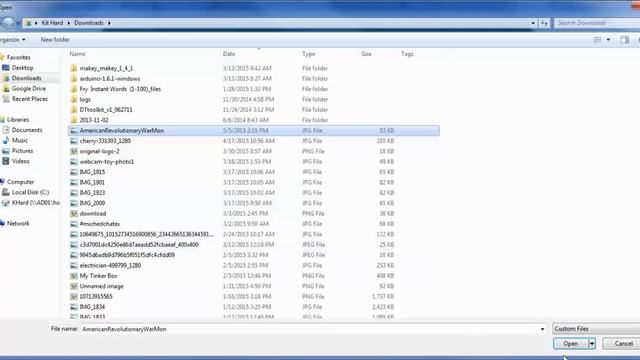Select the #michedchatex file name
Viewport: 640px width, 360px height.
100,224
